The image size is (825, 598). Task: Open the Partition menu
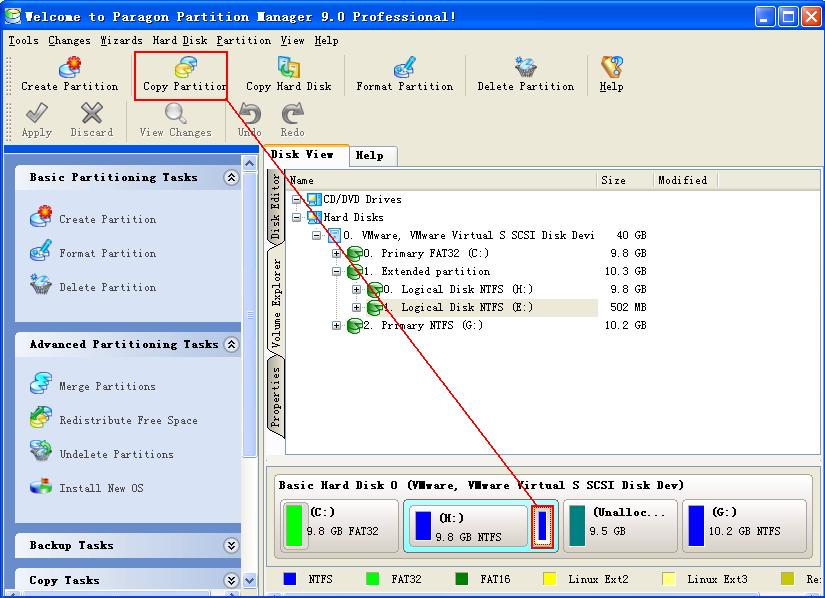(x=244, y=40)
